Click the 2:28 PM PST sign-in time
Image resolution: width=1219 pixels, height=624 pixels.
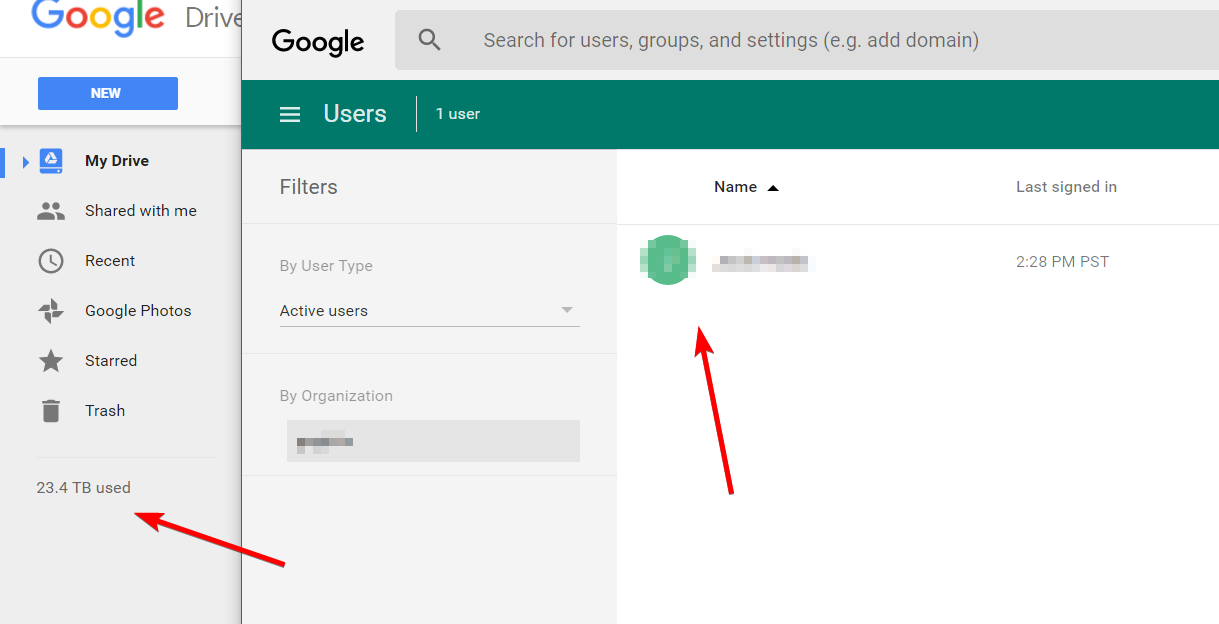[1062, 262]
